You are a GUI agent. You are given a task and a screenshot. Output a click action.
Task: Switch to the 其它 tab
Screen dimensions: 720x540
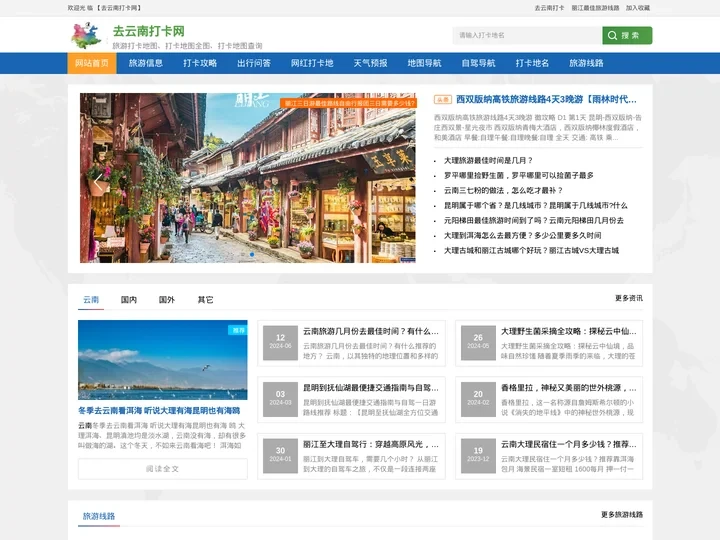205,300
